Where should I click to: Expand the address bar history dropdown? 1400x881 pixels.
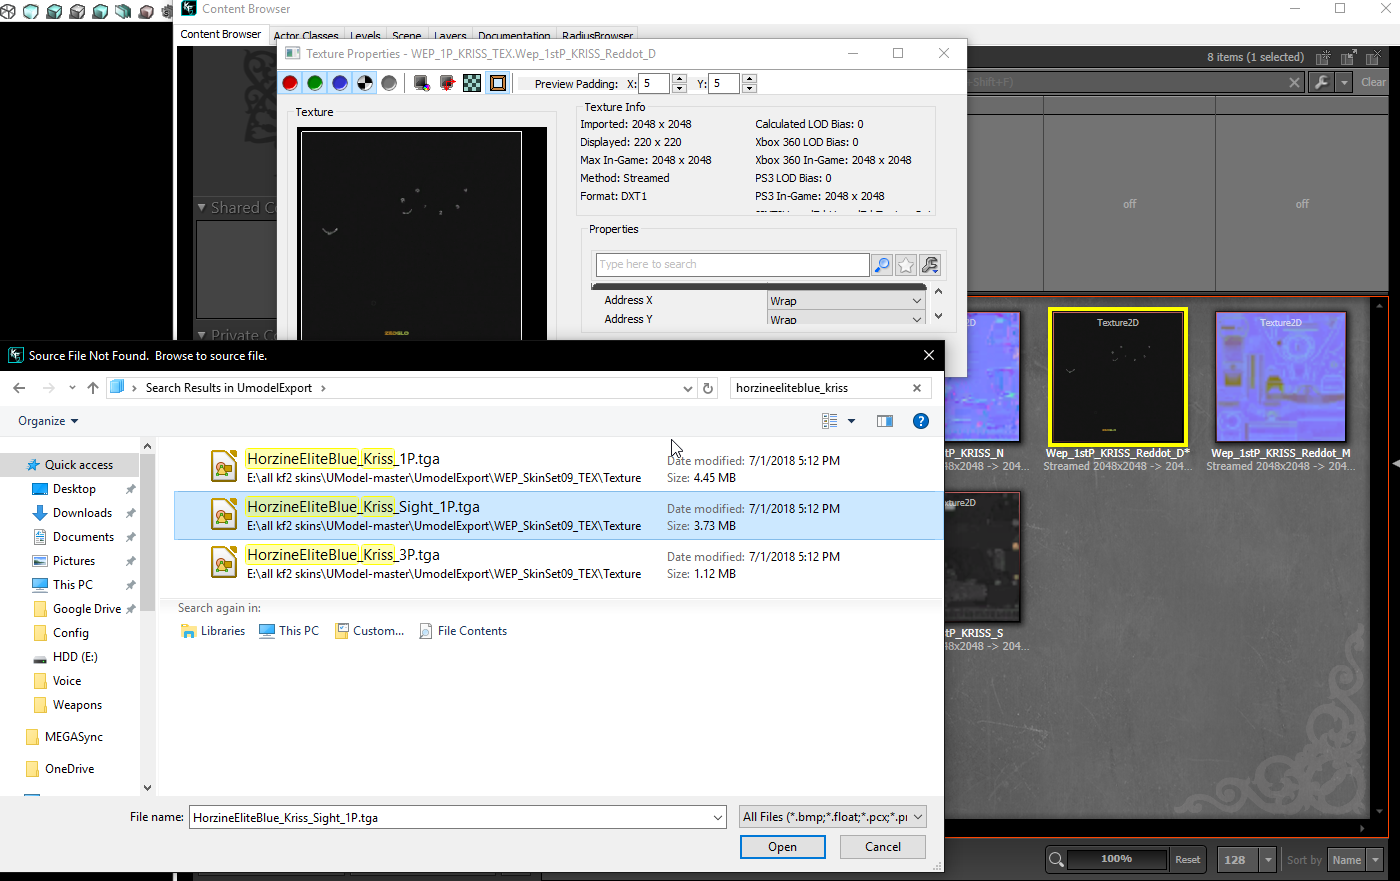point(687,388)
